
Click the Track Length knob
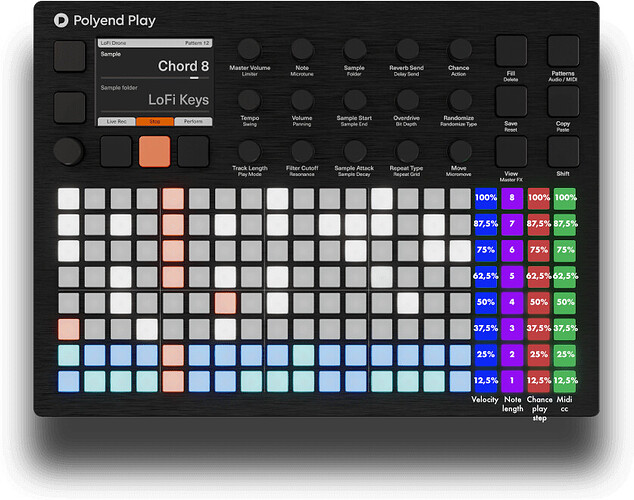[249, 151]
